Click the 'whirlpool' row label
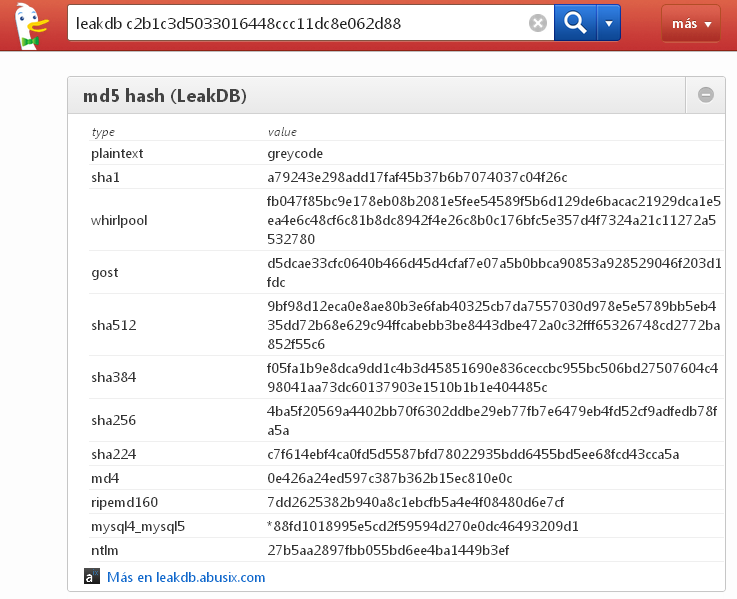Screen dimensions: 737x599 119,221
